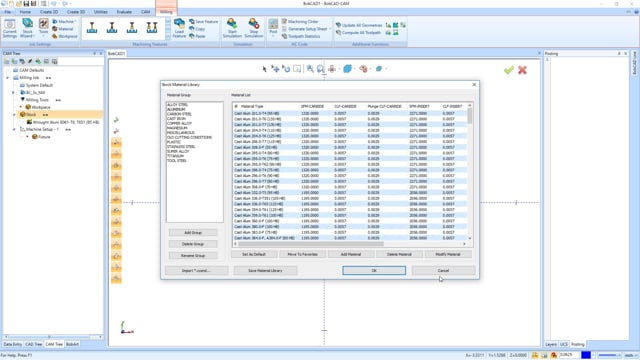640x360 pixels.
Task: Click the pencil icon in CAM Tree toolbar
Action: tap(30, 61)
